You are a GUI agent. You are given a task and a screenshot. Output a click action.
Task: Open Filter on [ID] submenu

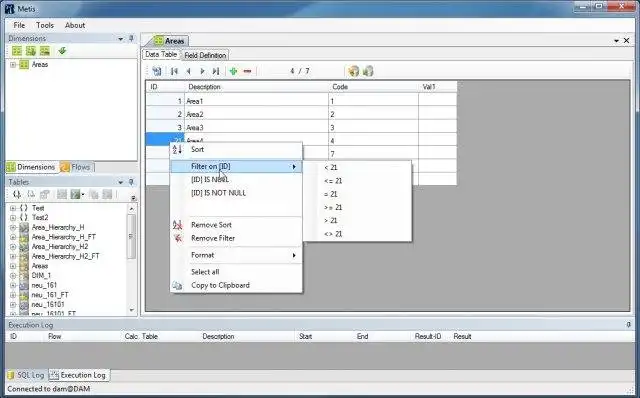[x=236, y=167]
